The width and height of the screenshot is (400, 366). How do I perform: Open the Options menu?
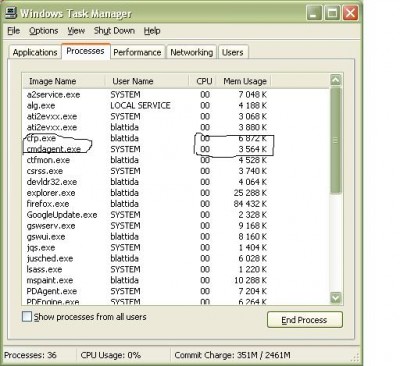43,31
